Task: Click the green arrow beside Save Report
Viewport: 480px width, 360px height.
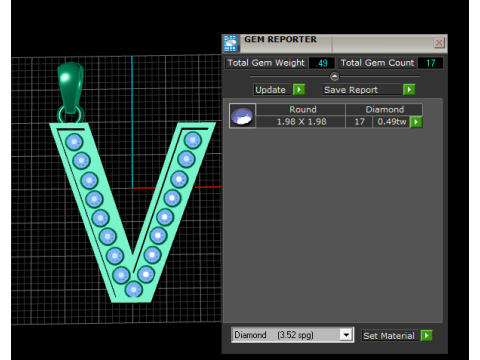Action: [409, 90]
